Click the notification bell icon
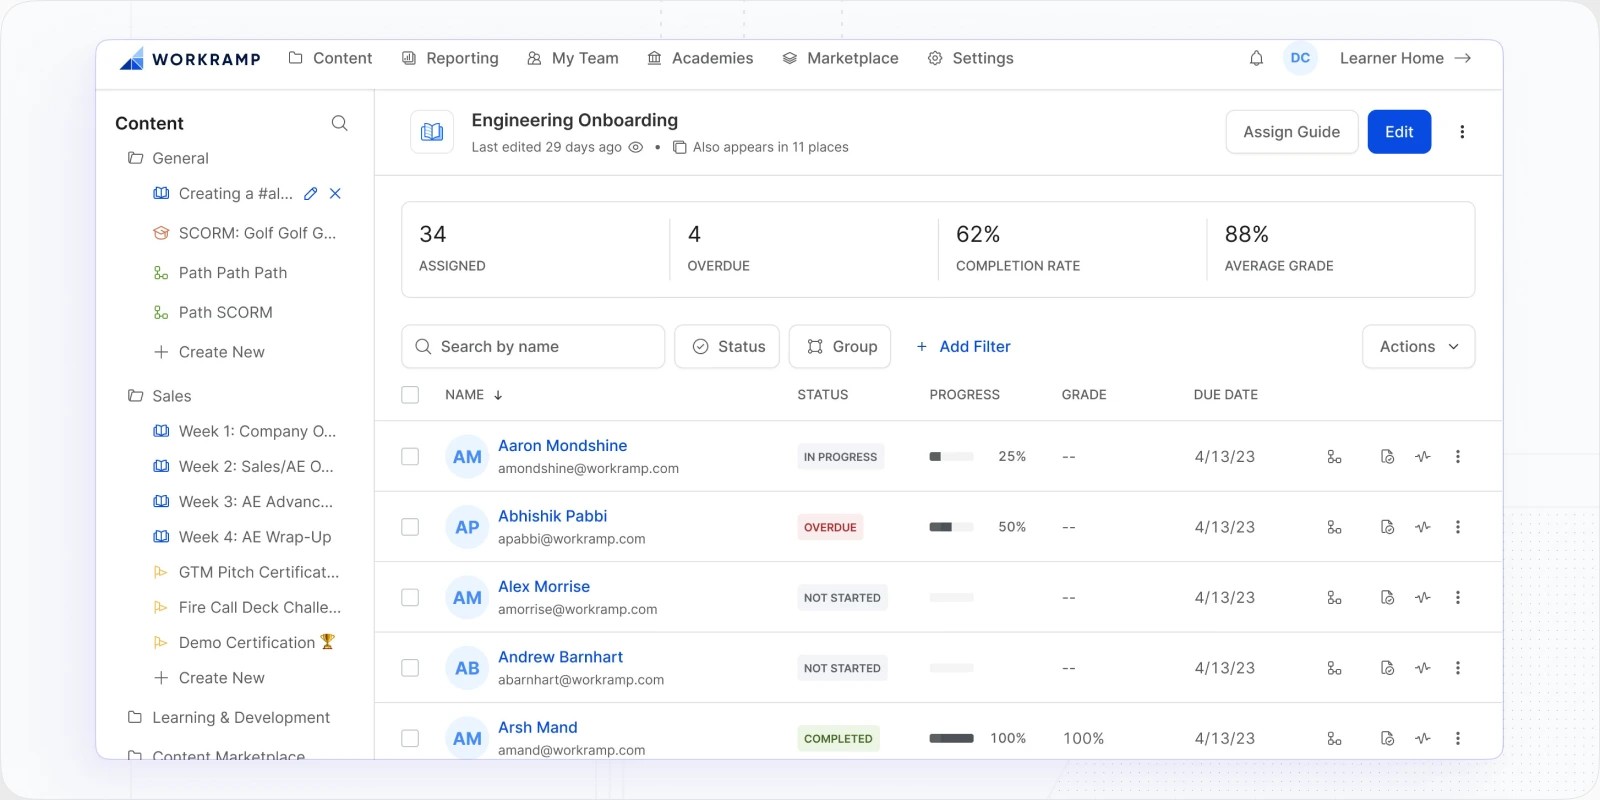The width and height of the screenshot is (1600, 800). 1256,58
